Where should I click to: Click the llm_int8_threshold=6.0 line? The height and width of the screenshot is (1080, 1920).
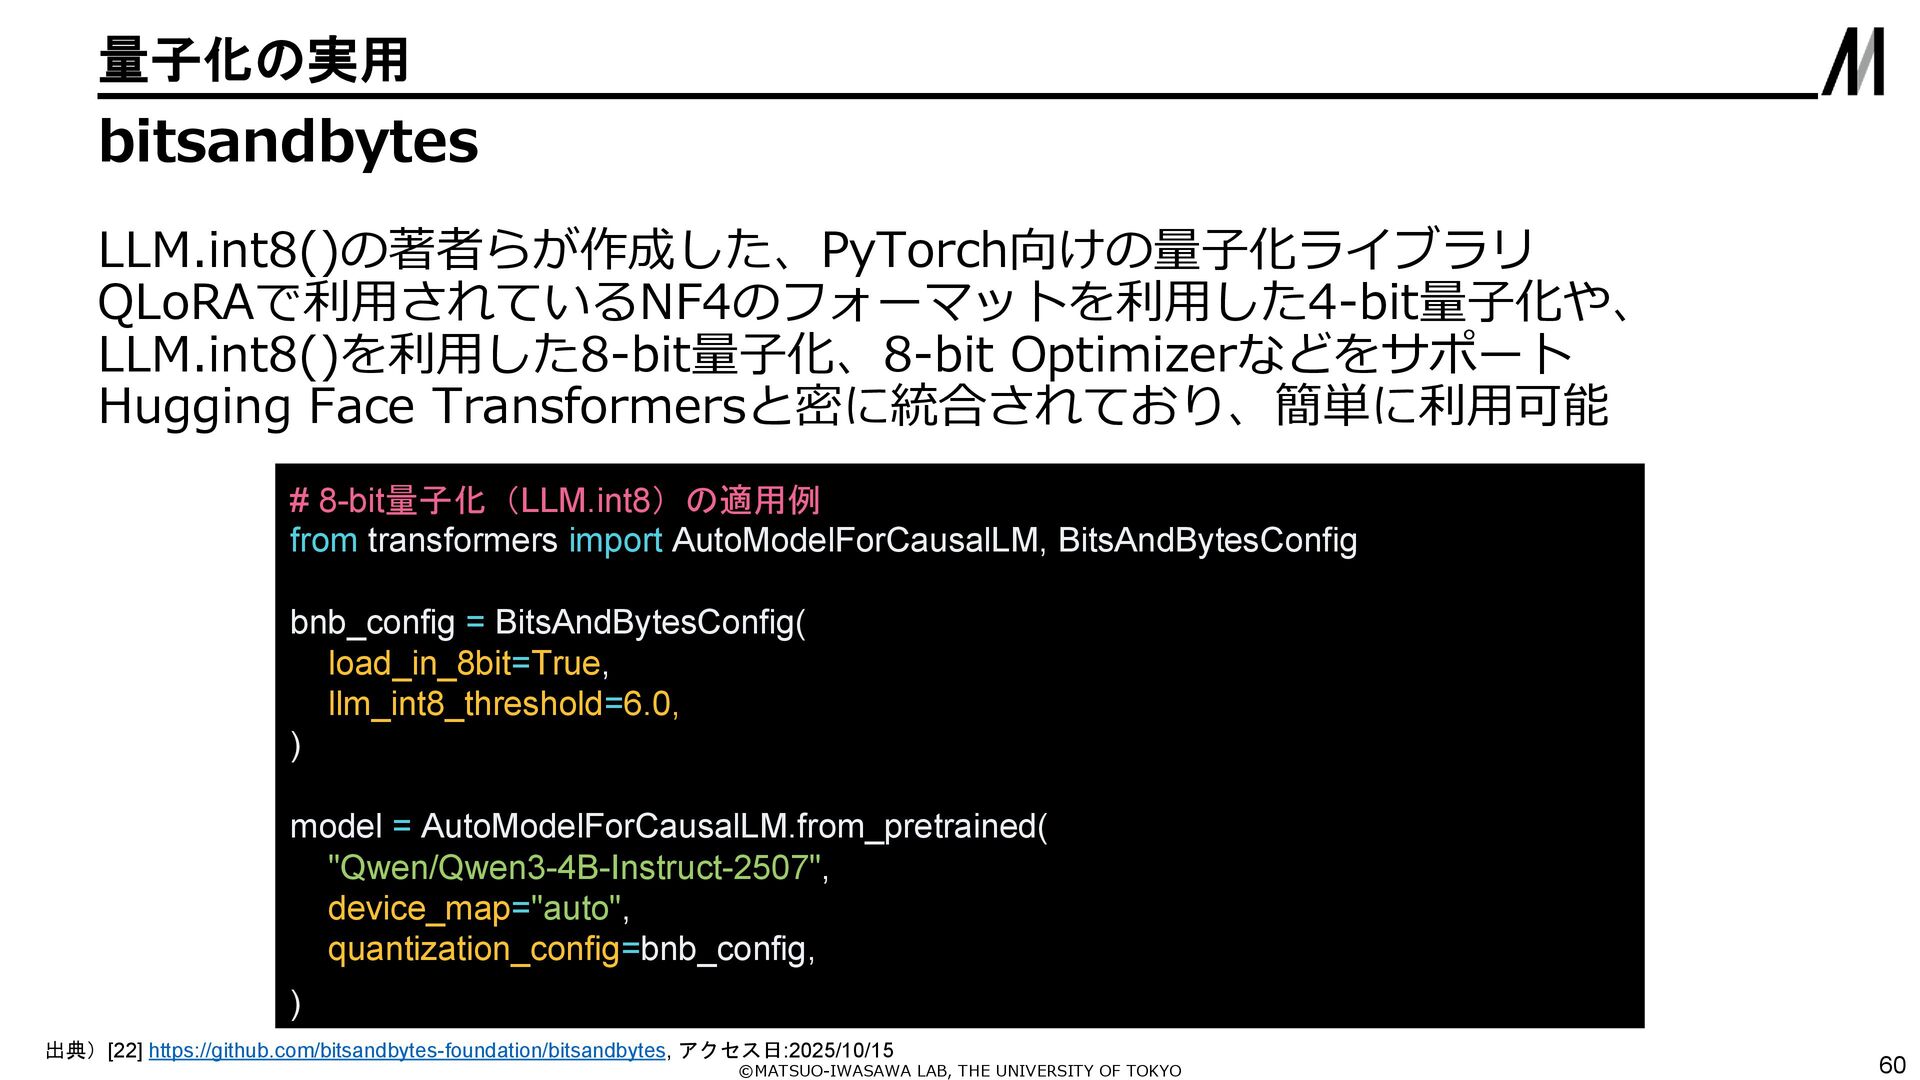[x=503, y=704]
